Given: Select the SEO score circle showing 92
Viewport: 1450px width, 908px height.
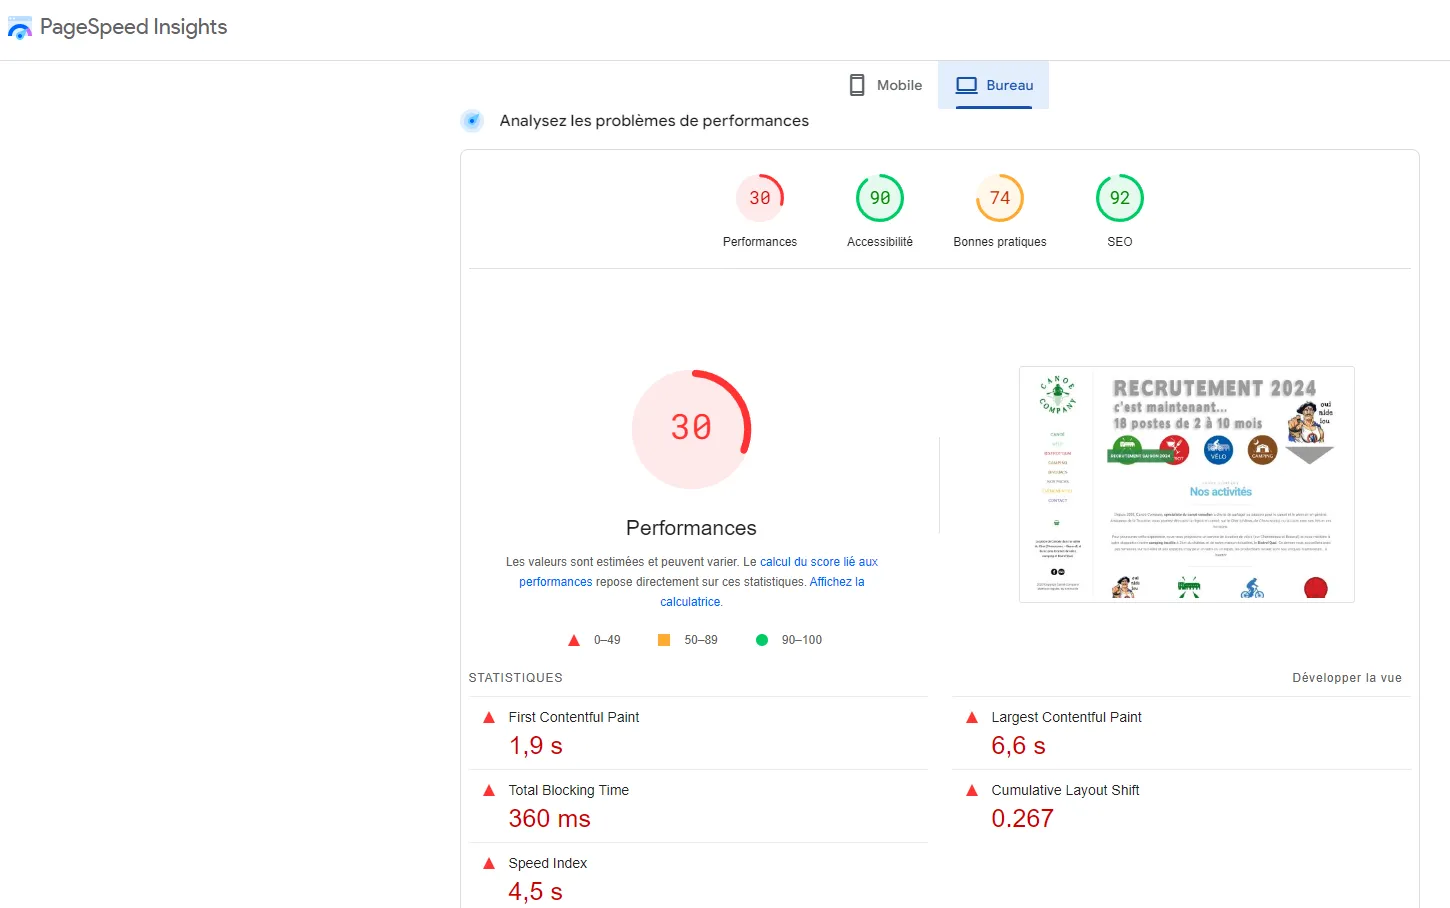Looking at the screenshot, I should (1119, 197).
